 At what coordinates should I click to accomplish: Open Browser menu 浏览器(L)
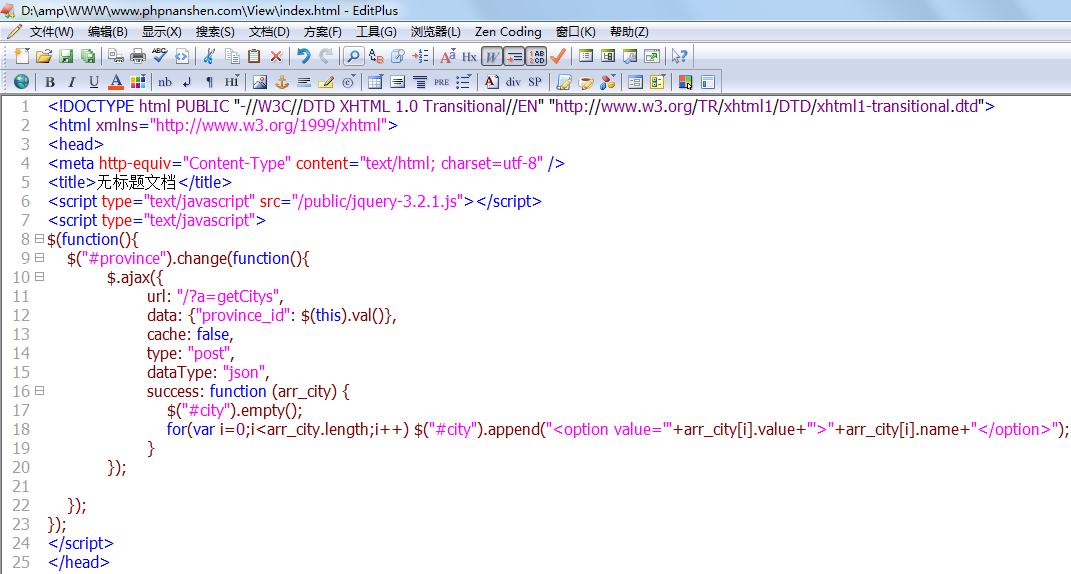pos(436,32)
